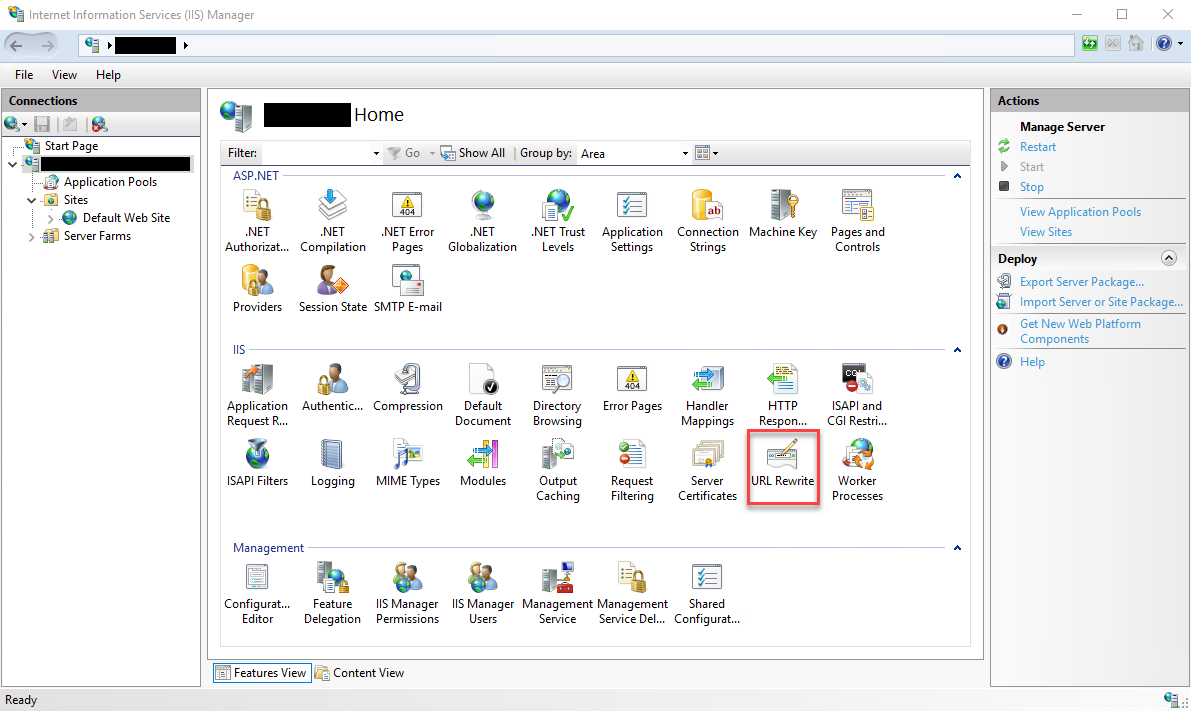The image size is (1191, 711).
Task: Open ISAPI and CGI Restrictions
Action: (858, 395)
